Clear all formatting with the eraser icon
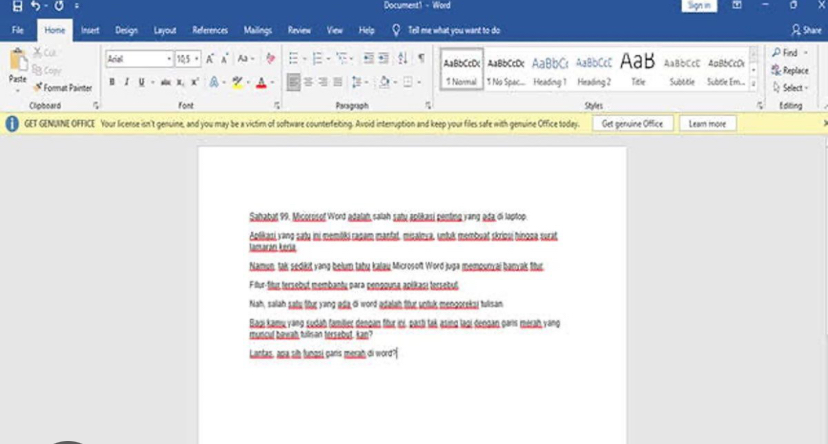This screenshot has width=828, height=444. [270, 59]
